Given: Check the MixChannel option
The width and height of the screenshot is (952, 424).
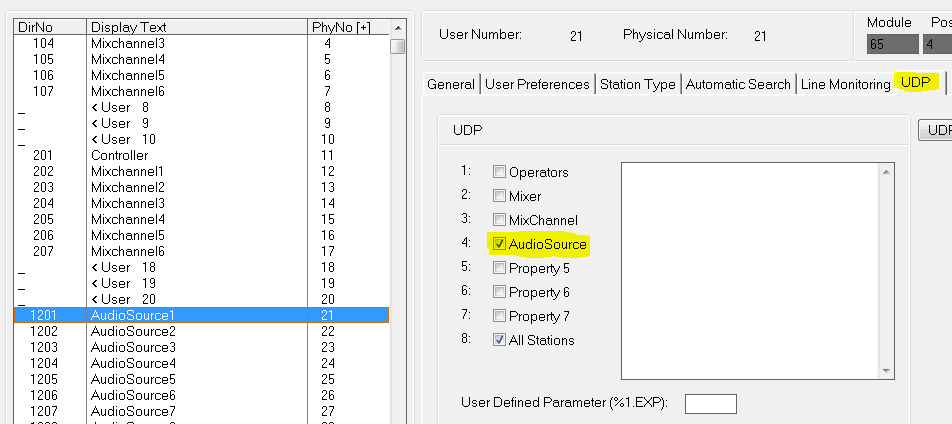Looking at the screenshot, I should click(x=500, y=220).
